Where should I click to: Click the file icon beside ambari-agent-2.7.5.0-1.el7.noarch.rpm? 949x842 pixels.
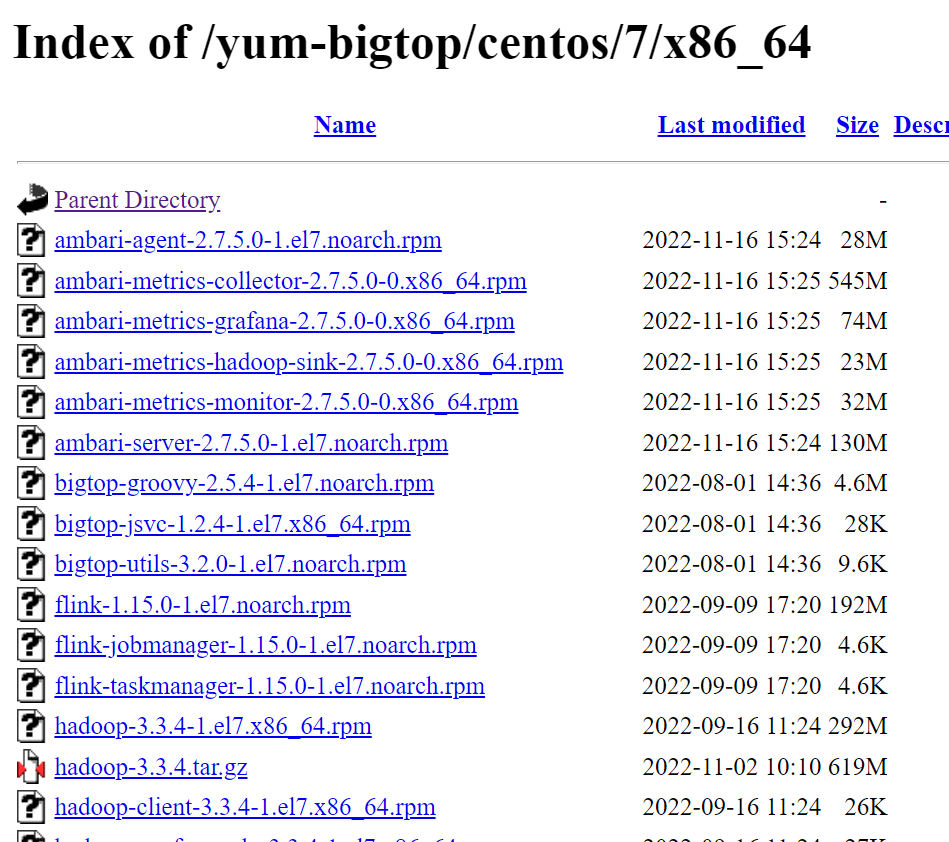[x=31, y=240]
